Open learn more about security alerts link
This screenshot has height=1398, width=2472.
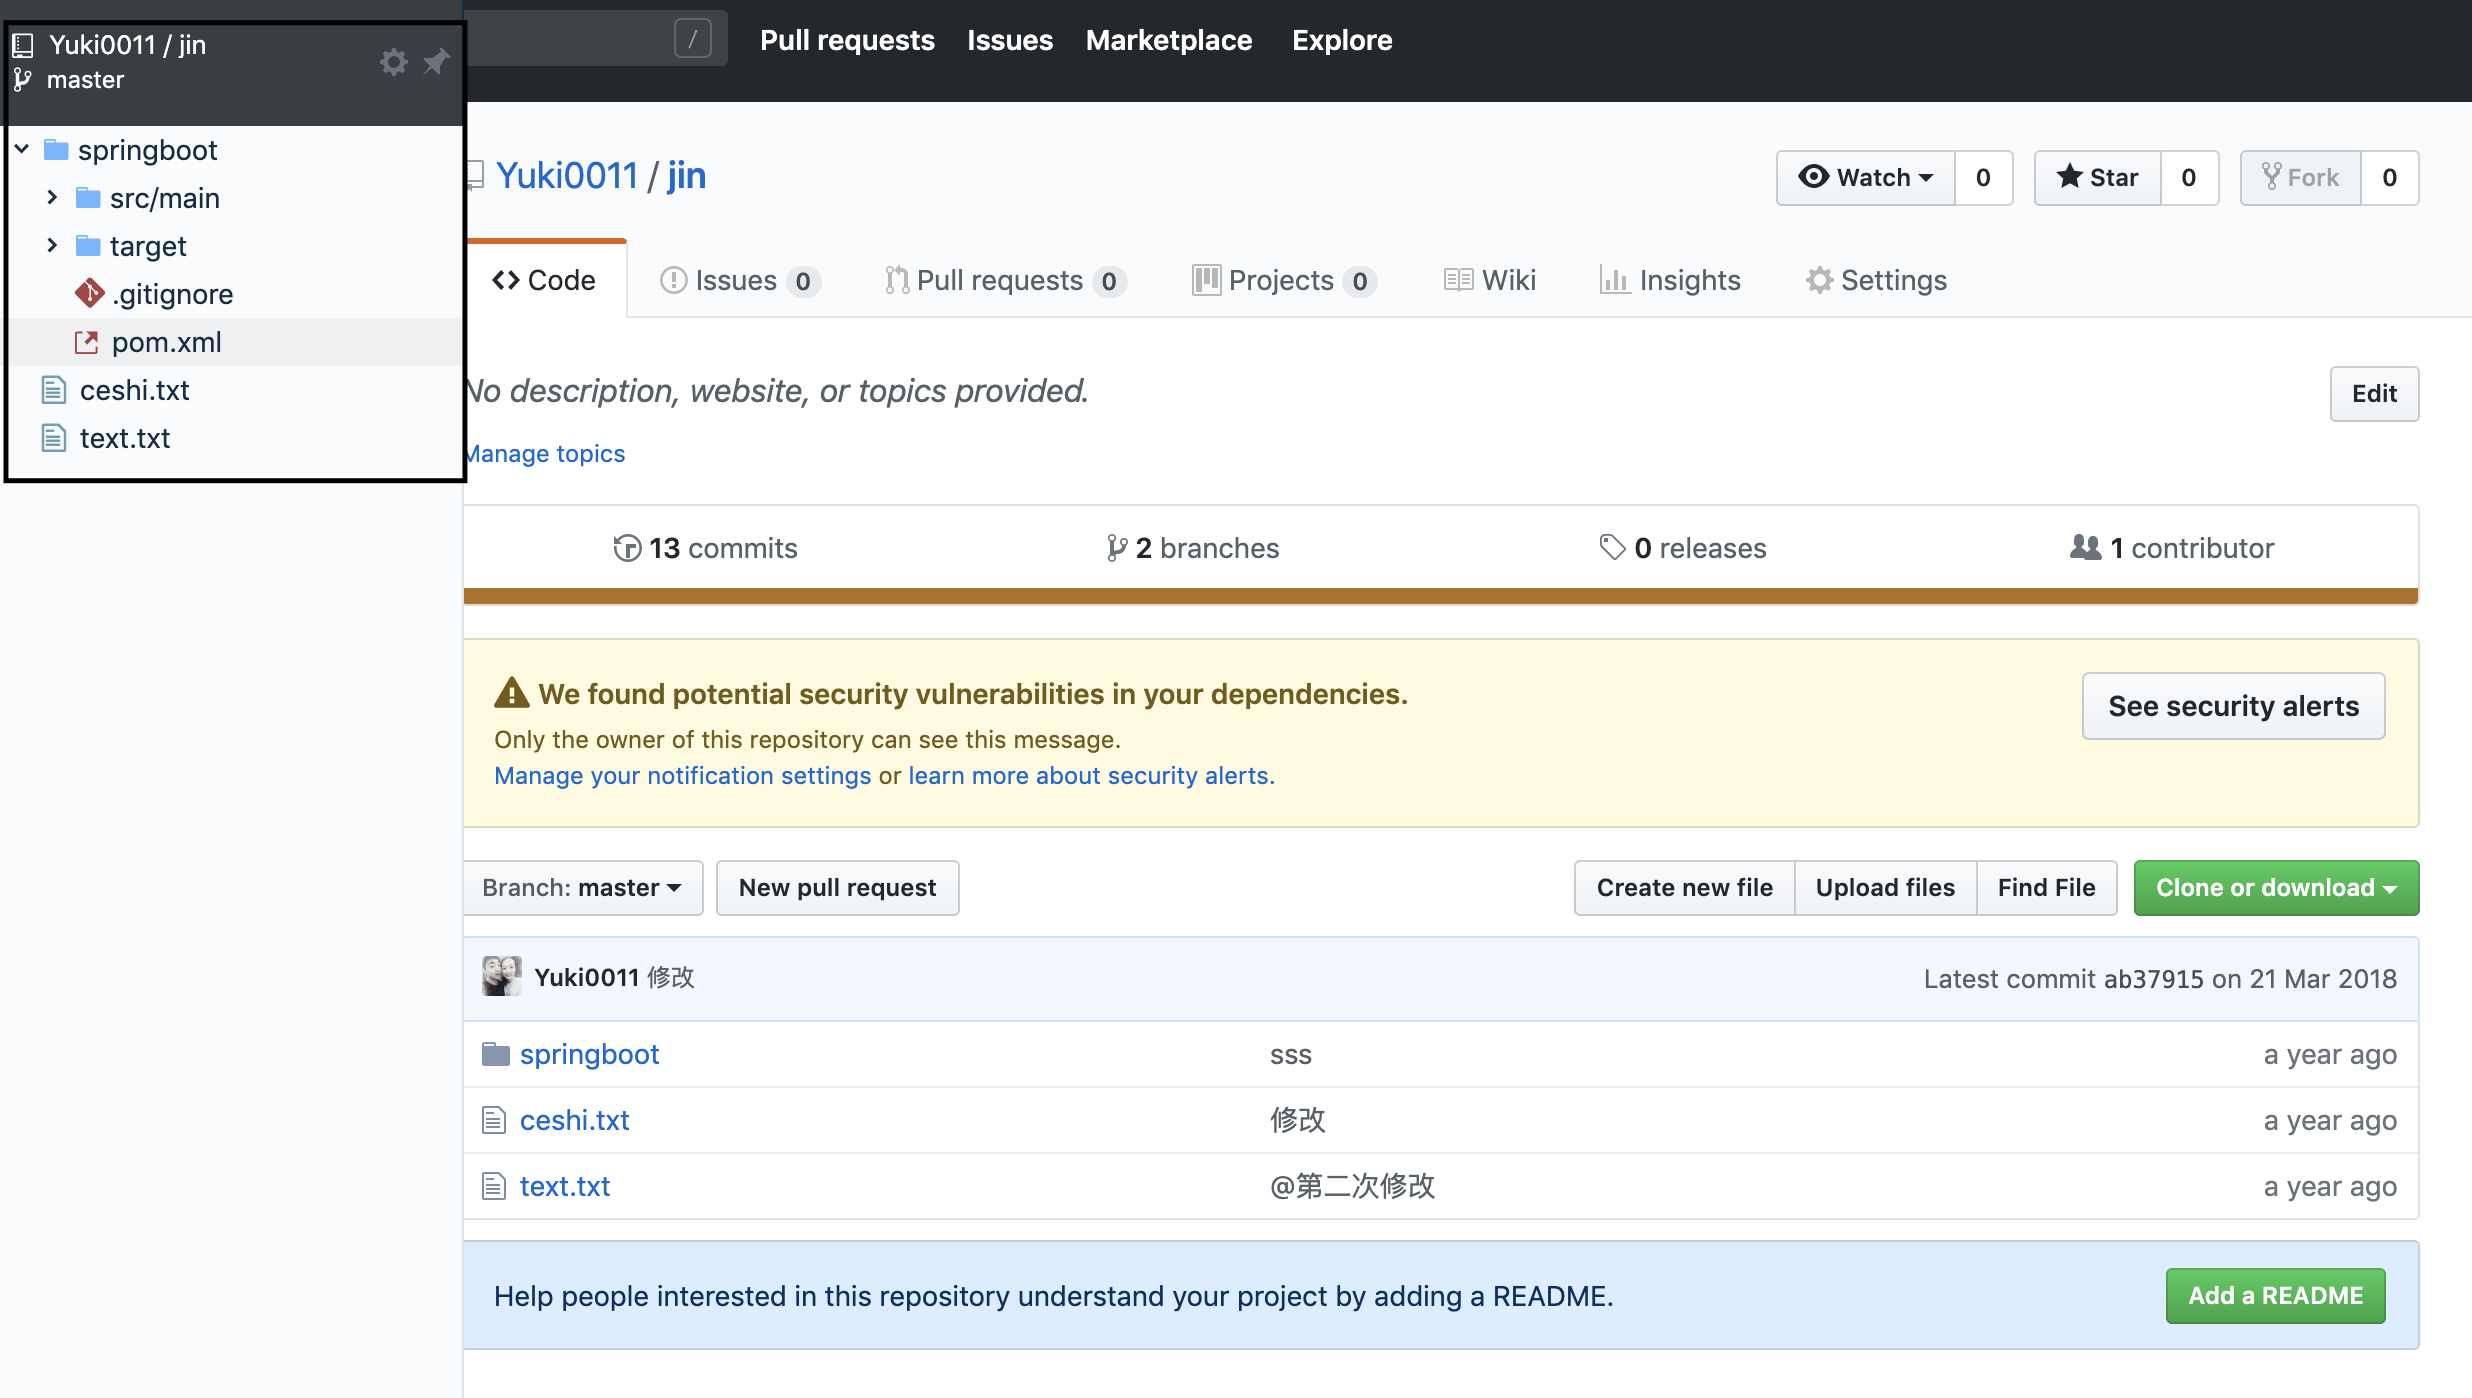(1090, 776)
